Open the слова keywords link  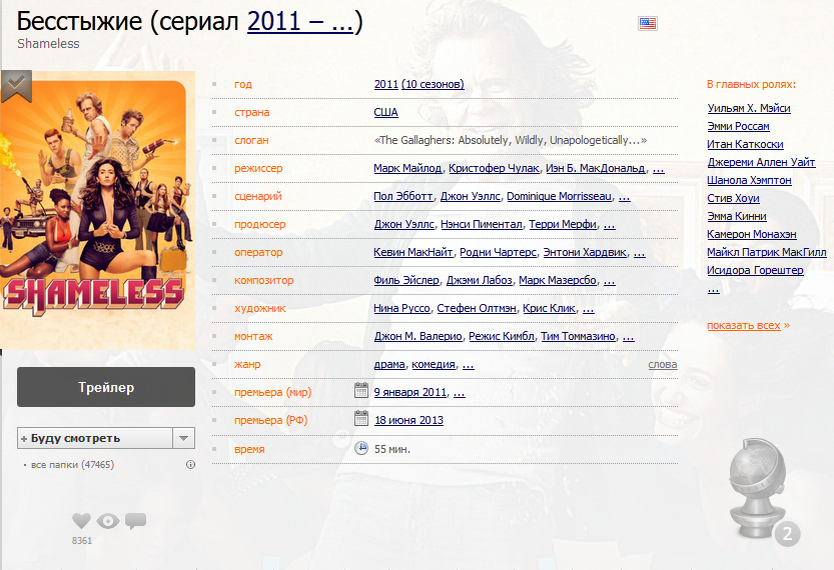click(x=663, y=364)
